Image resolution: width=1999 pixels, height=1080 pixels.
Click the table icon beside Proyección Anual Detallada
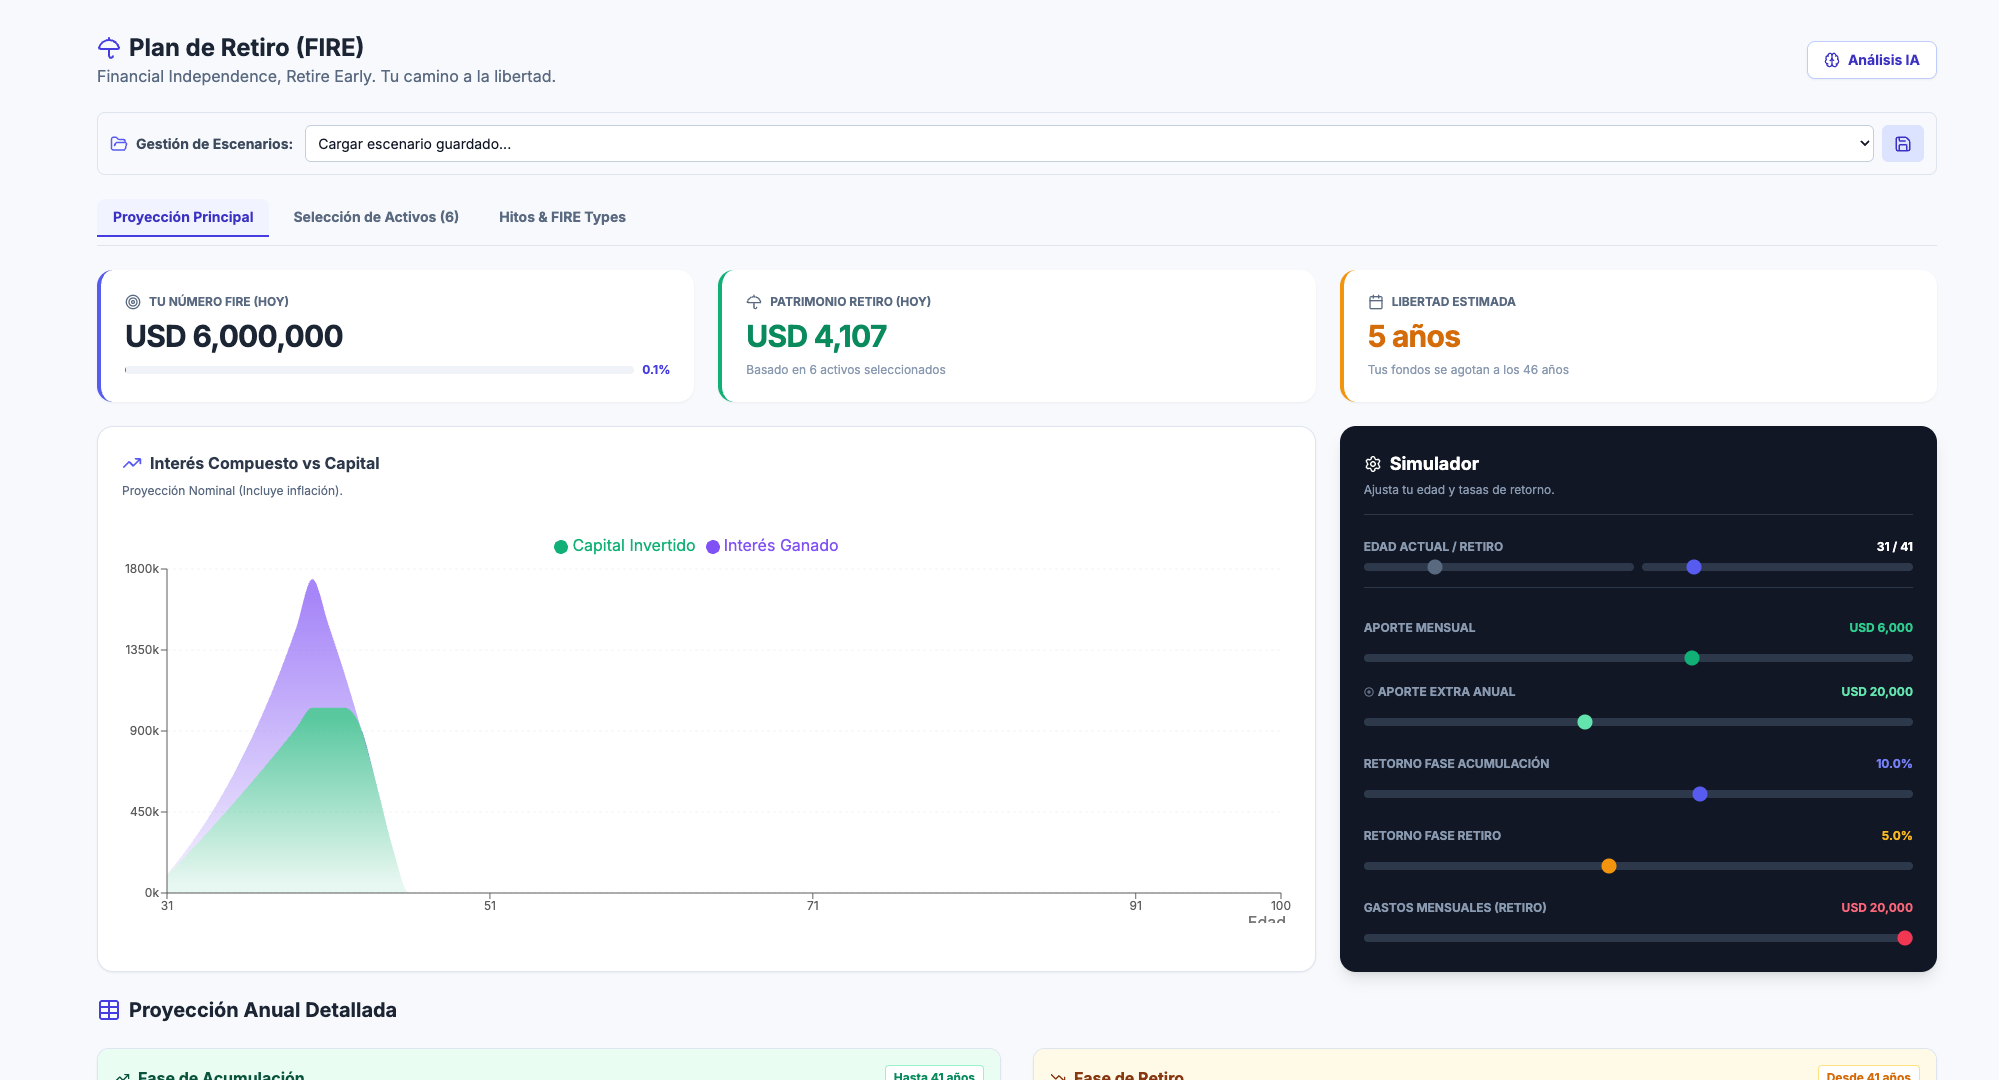pyautogui.click(x=107, y=1010)
